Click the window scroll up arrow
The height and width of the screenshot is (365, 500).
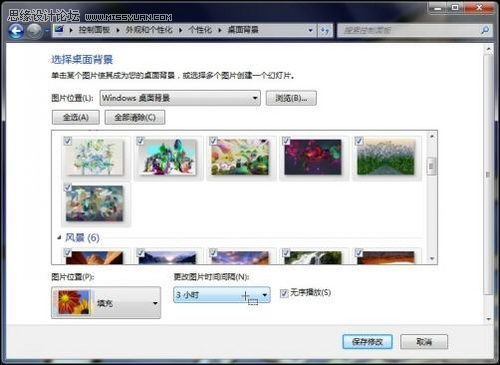(488, 49)
